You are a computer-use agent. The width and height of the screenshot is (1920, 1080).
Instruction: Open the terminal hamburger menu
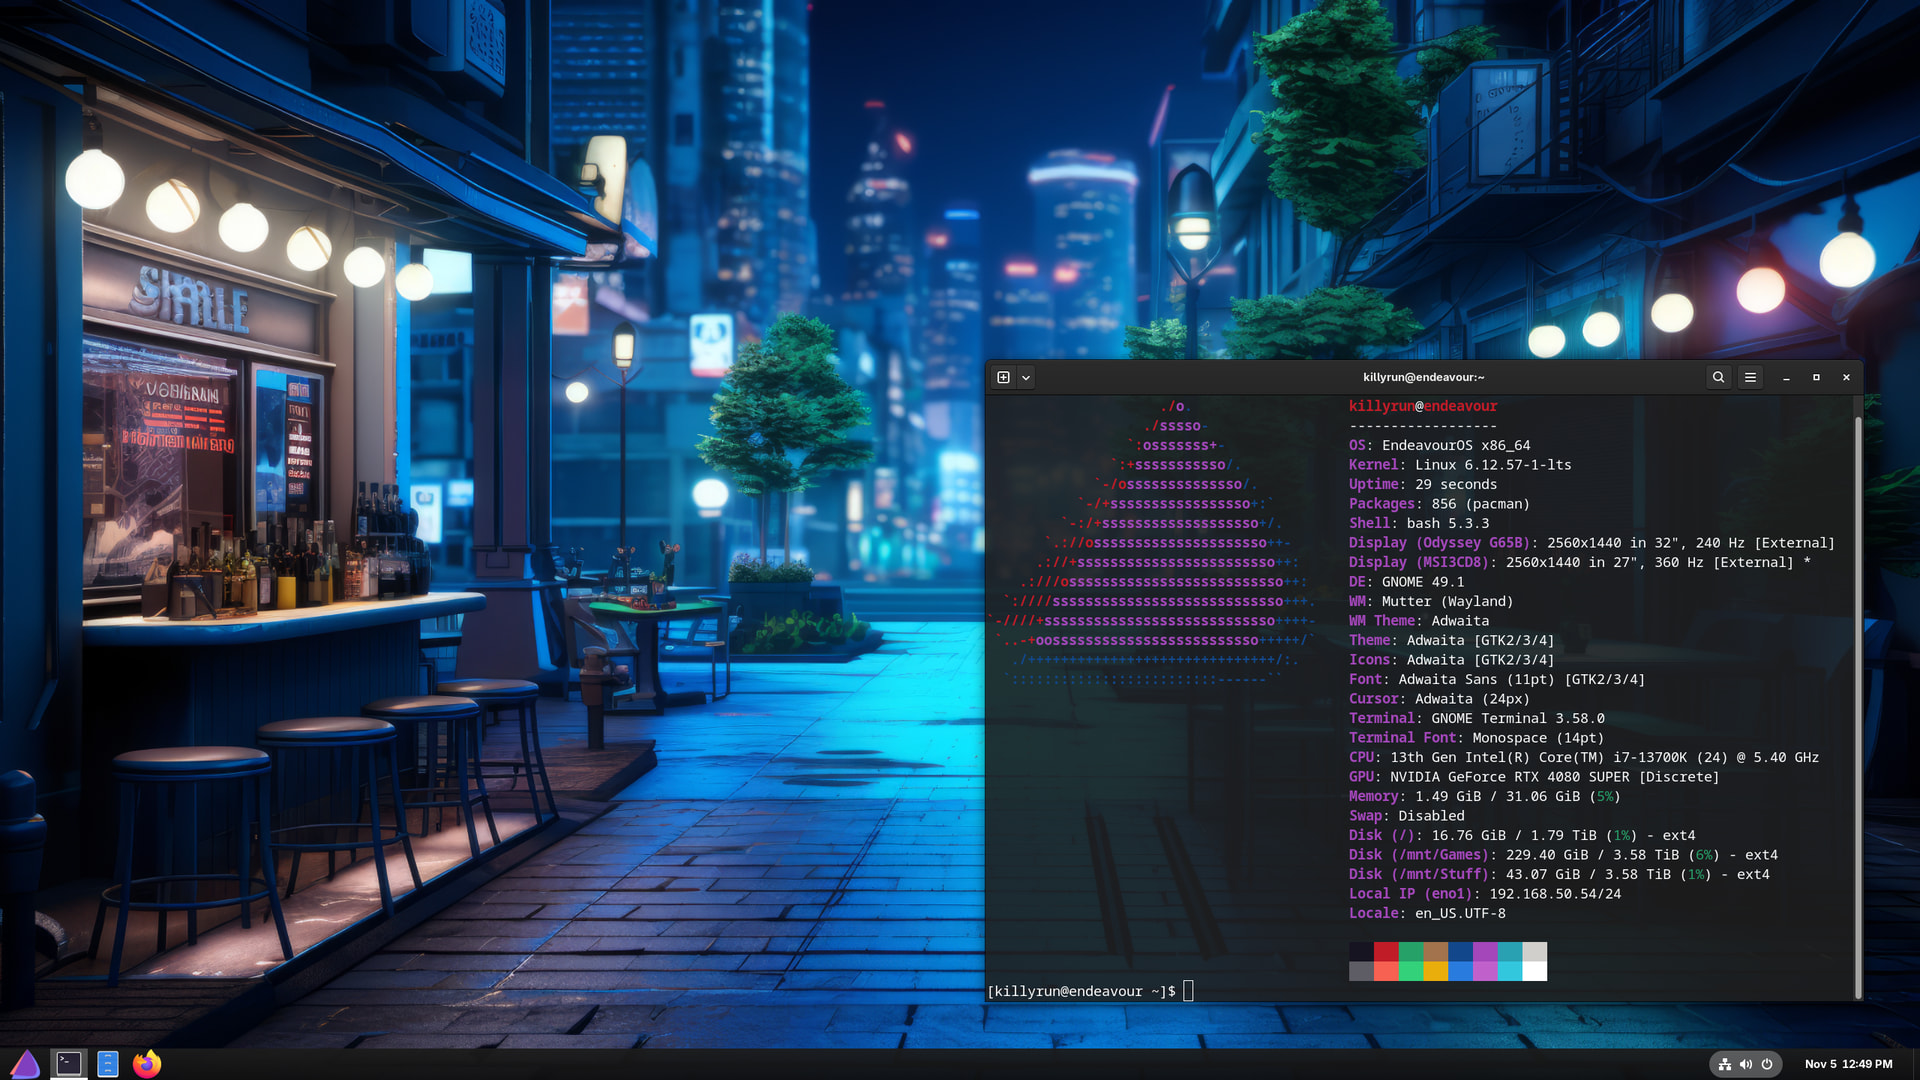(x=1750, y=377)
